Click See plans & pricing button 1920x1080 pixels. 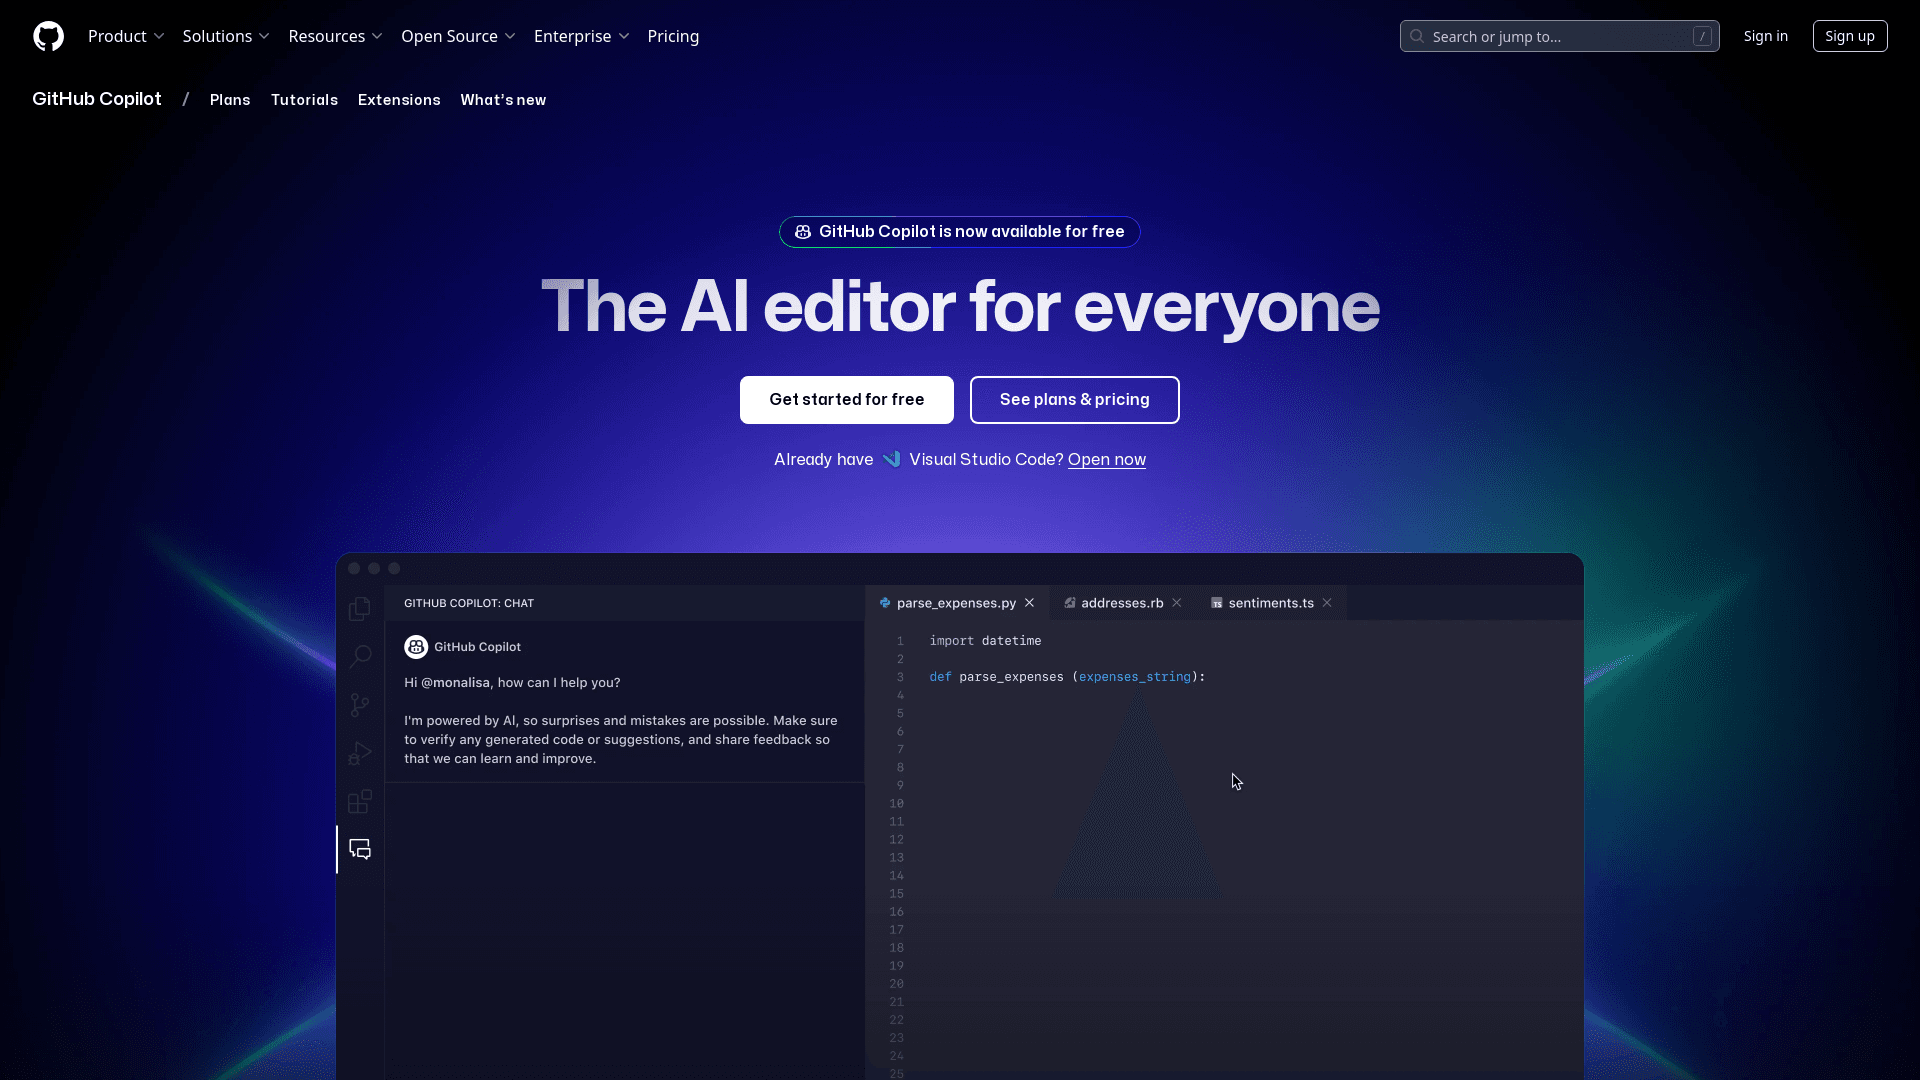point(1075,400)
